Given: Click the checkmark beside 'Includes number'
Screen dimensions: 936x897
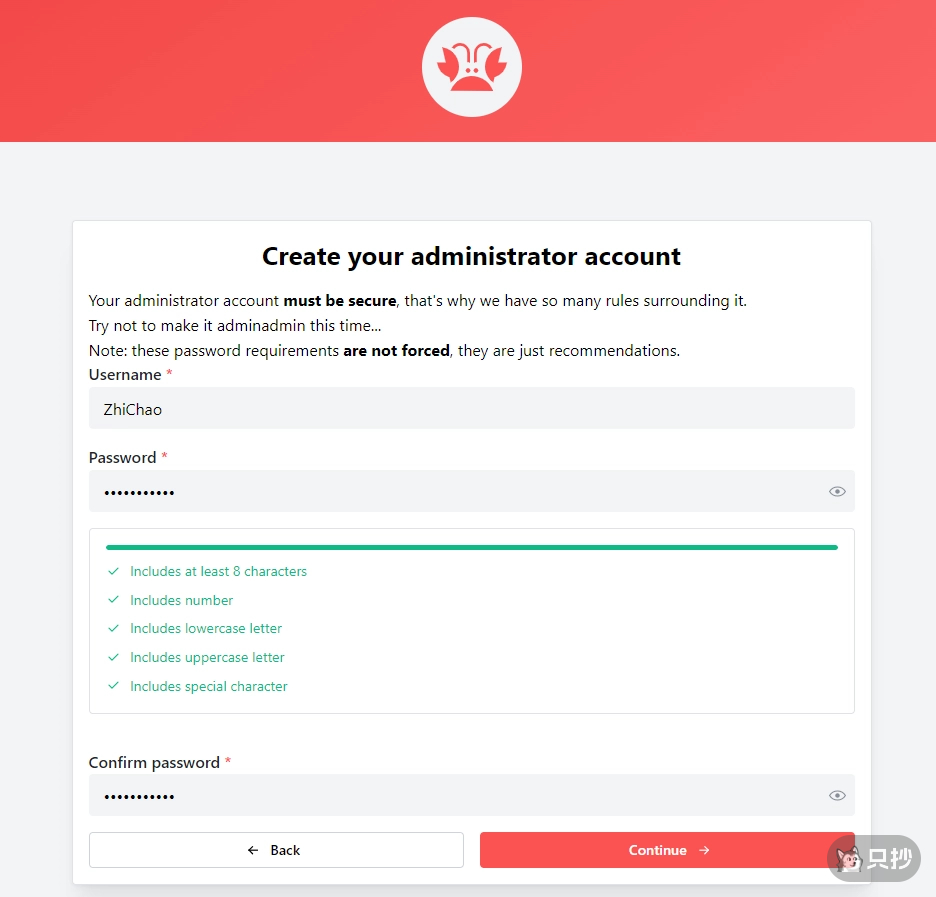Looking at the screenshot, I should click(x=113, y=600).
